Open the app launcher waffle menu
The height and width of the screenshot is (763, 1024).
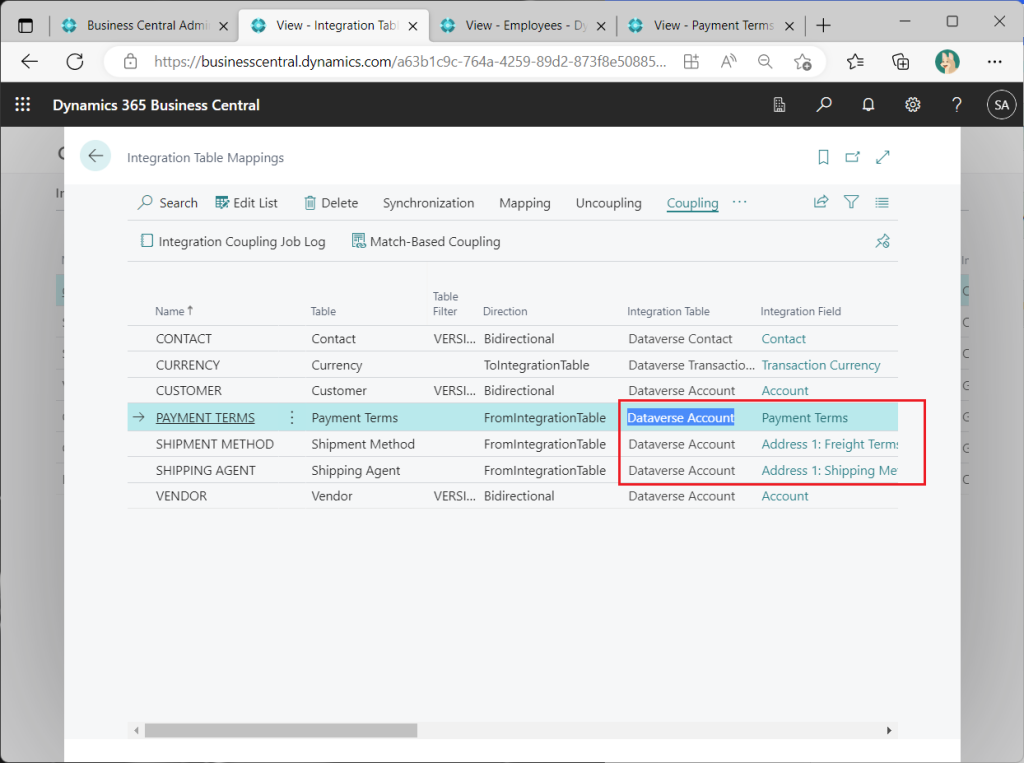pyautogui.click(x=23, y=105)
